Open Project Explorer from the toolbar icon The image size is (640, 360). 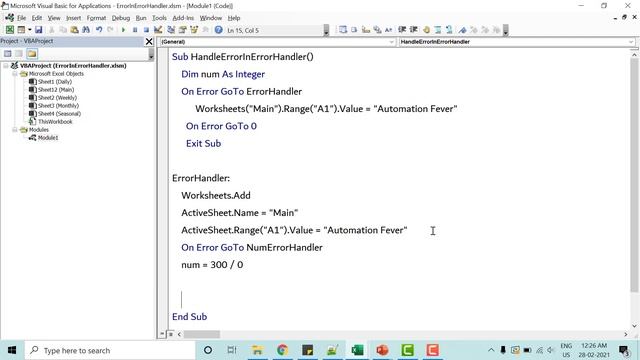click(171, 30)
